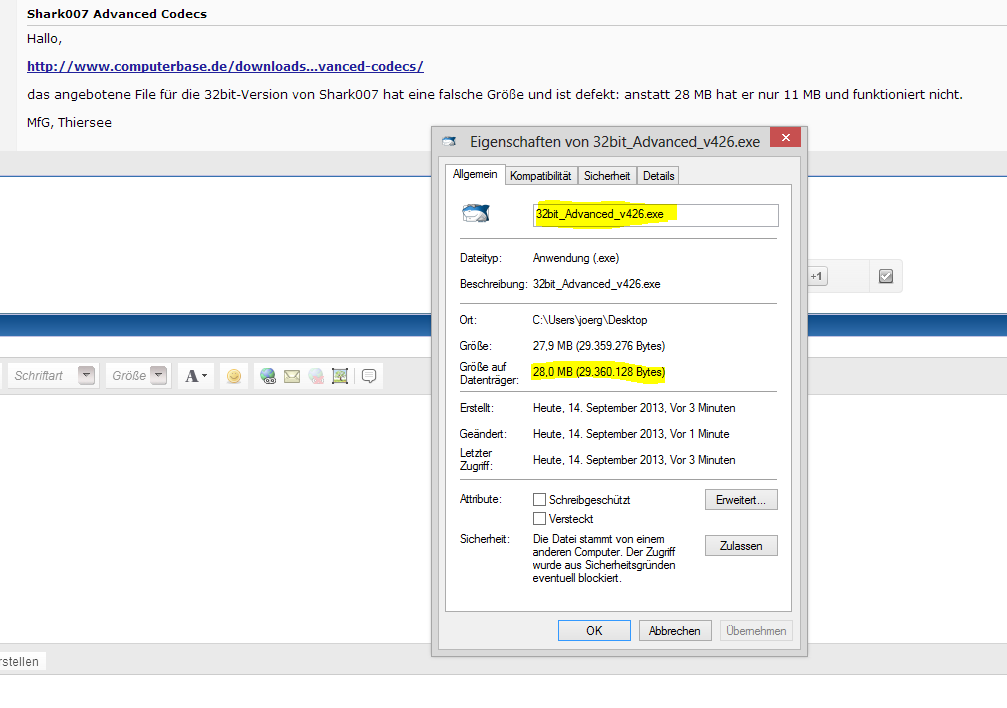This screenshot has width=1007, height=708.
Task: Click the Geändert date value
Action: click(631, 434)
